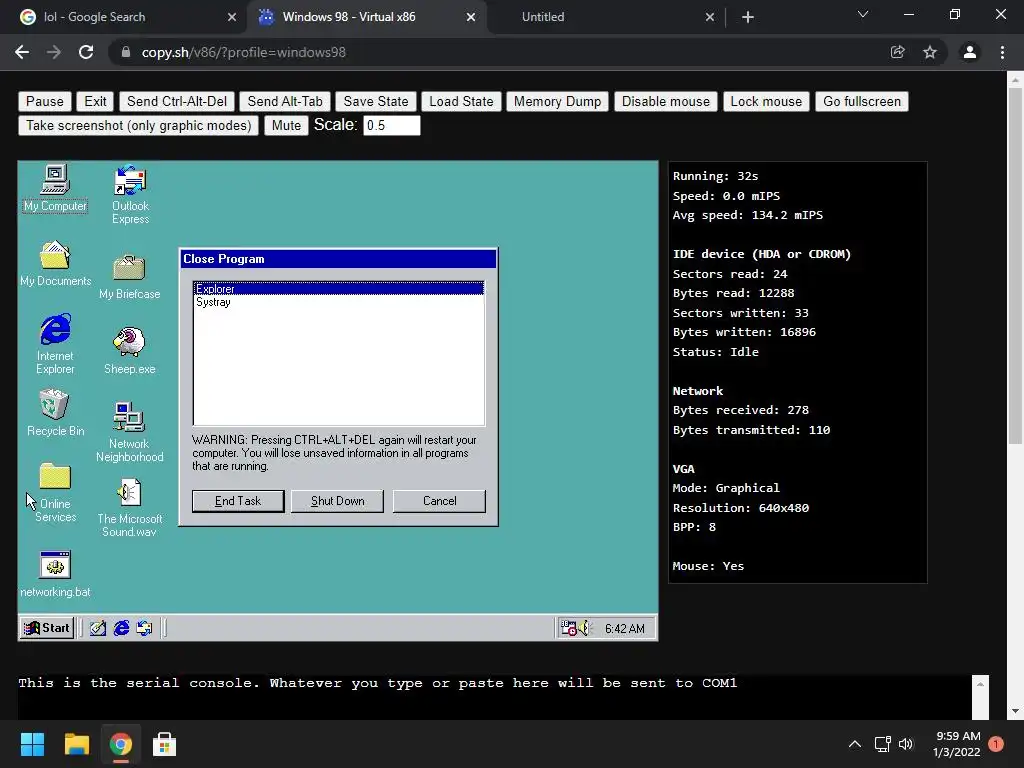Screen dimensions: 1024x768
Task: Click the Lock mouse button
Action: point(766,101)
